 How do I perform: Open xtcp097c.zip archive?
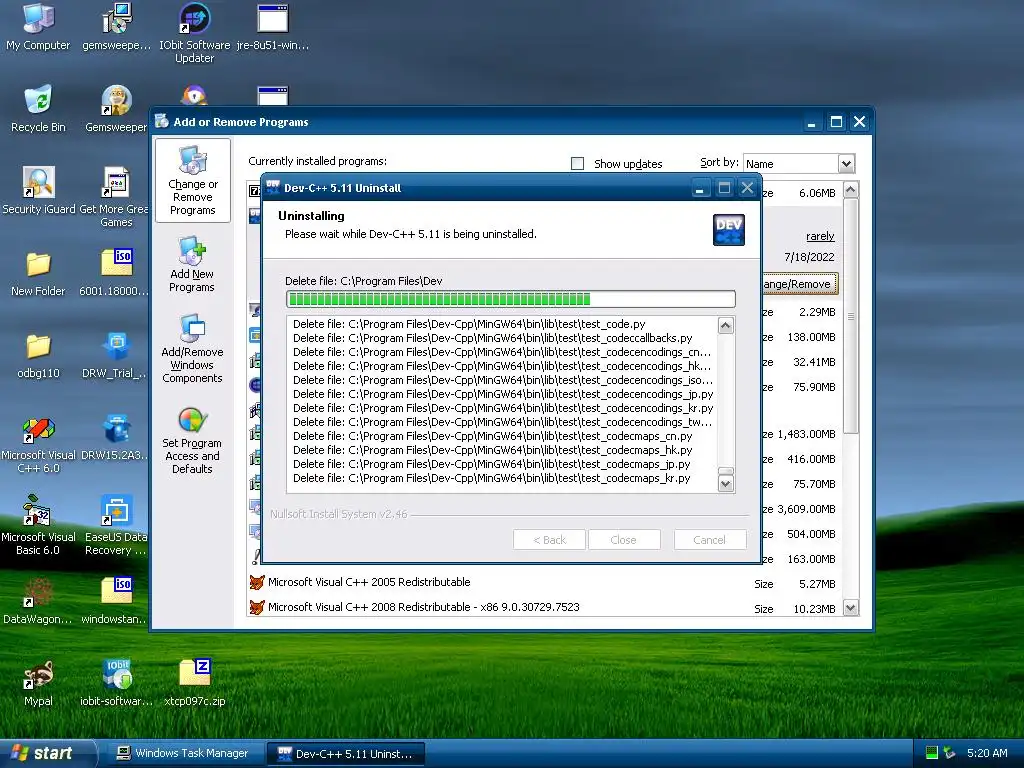point(195,683)
